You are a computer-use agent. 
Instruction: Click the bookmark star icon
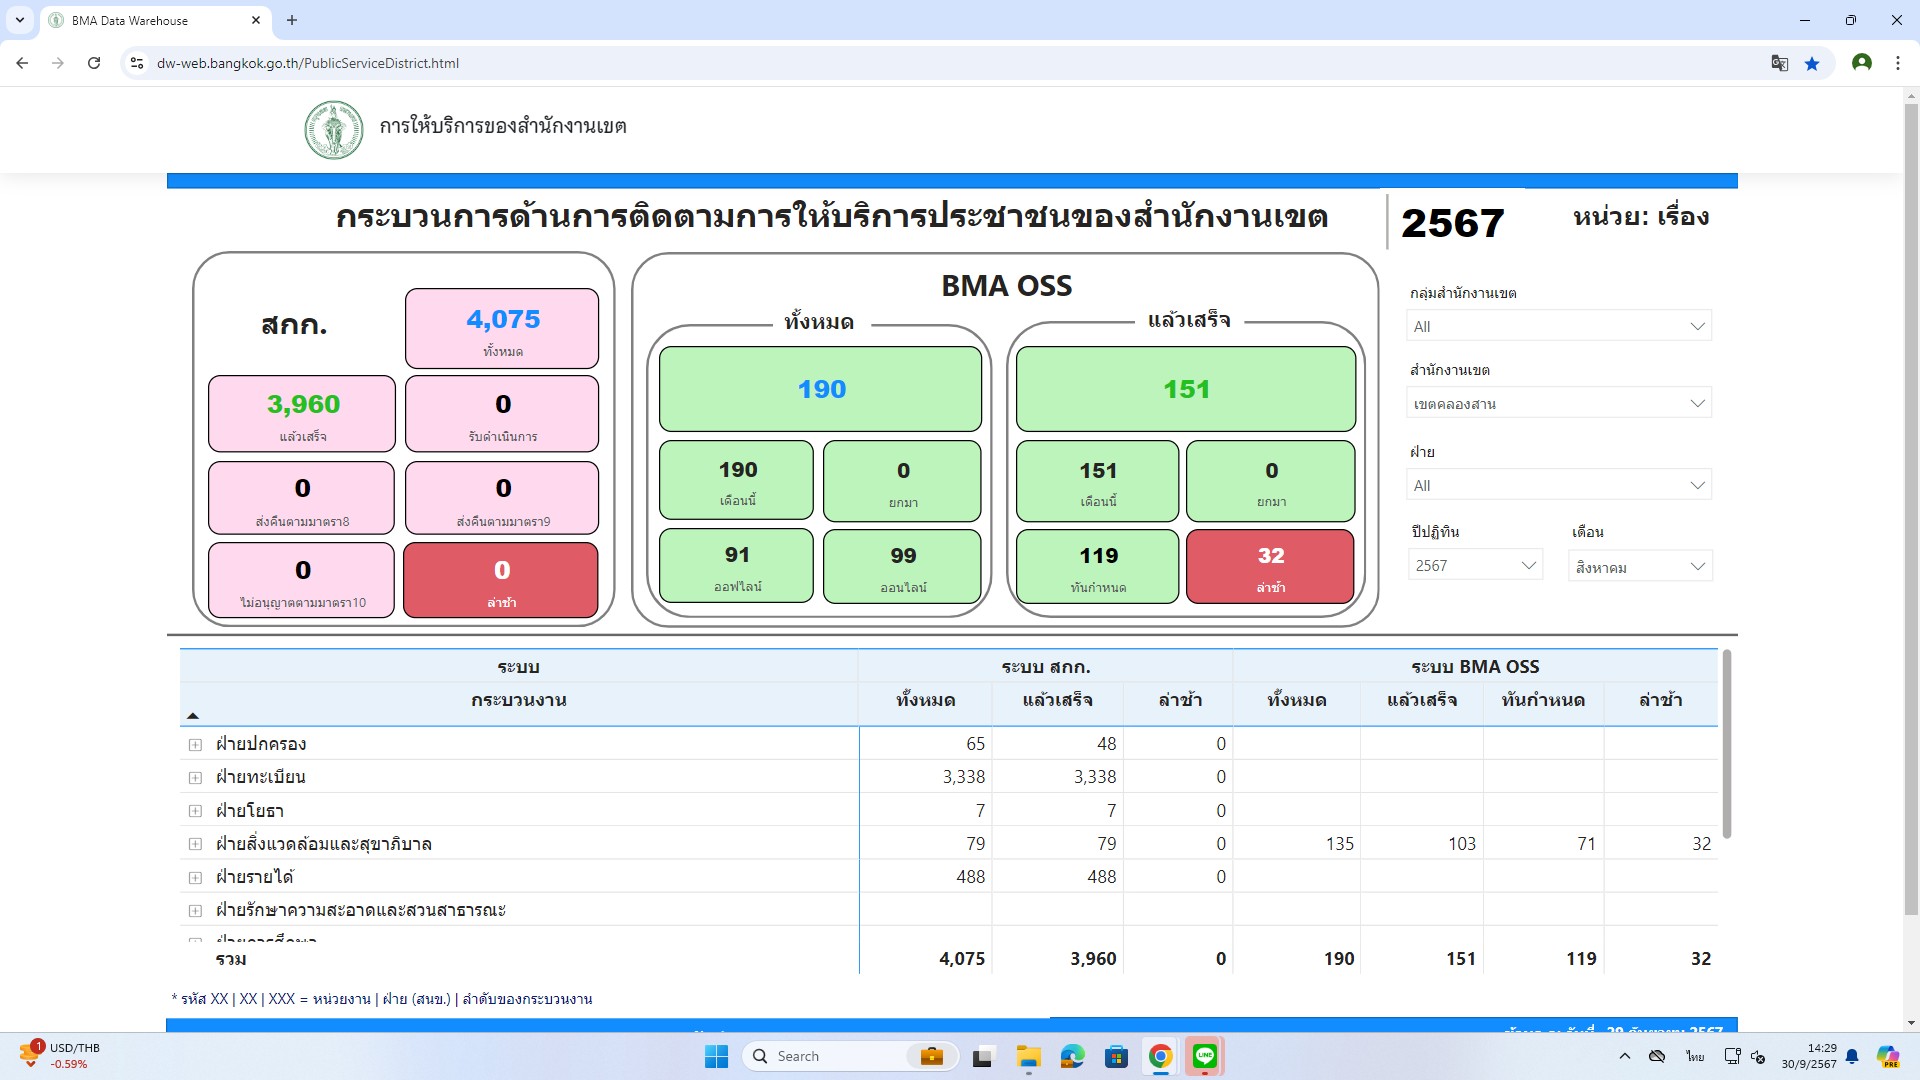point(1812,63)
